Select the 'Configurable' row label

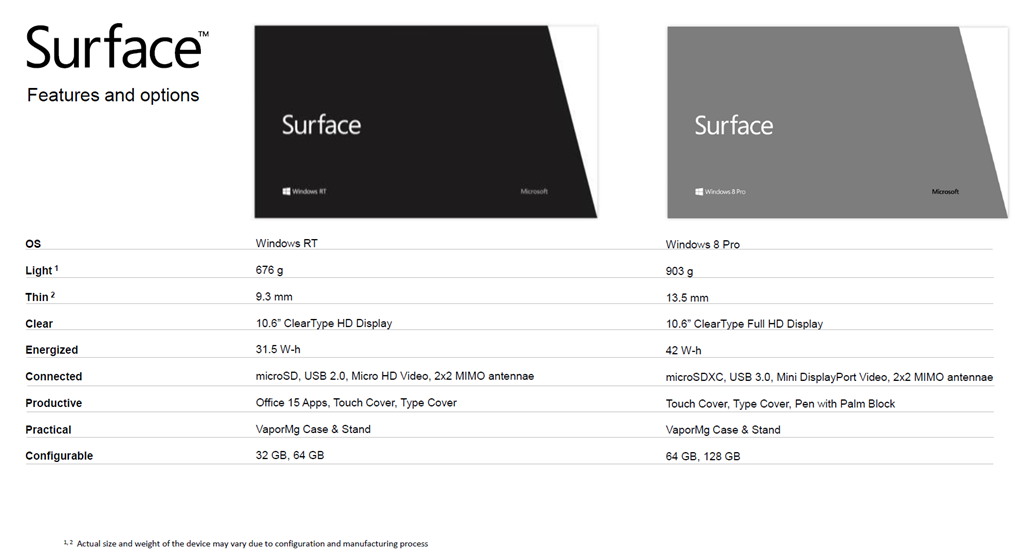point(59,456)
